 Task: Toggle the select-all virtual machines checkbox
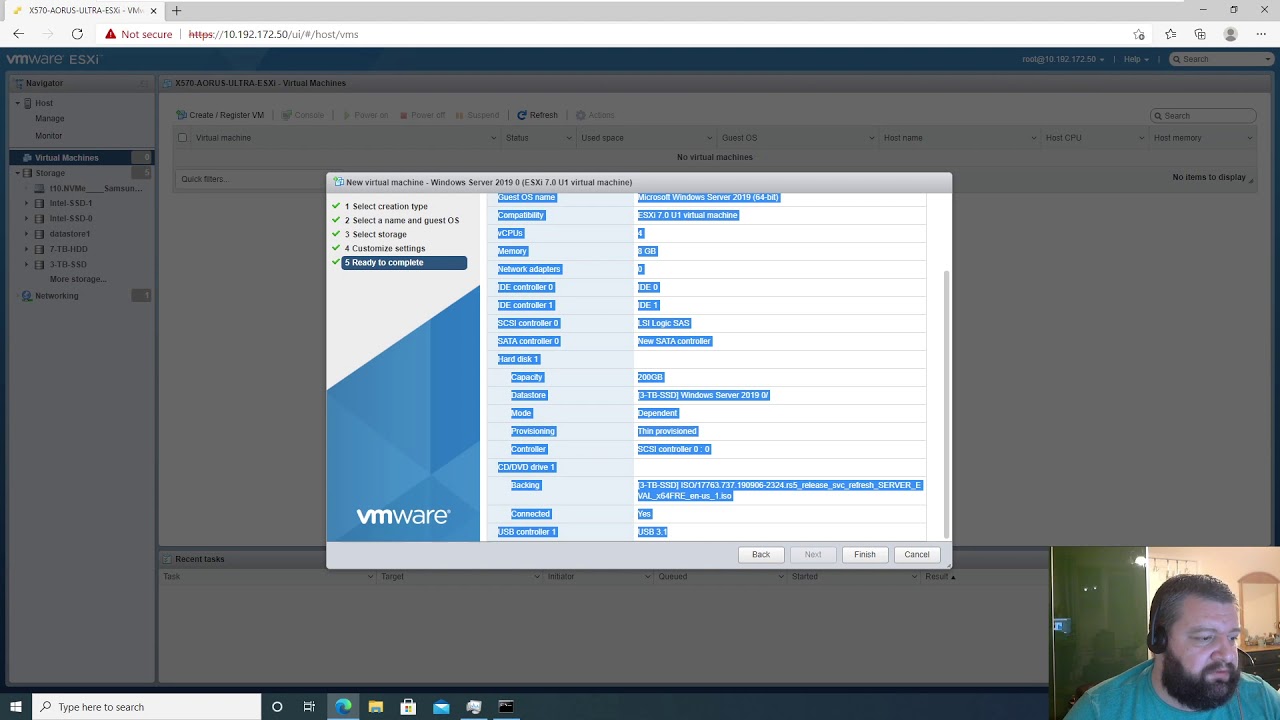[182, 138]
